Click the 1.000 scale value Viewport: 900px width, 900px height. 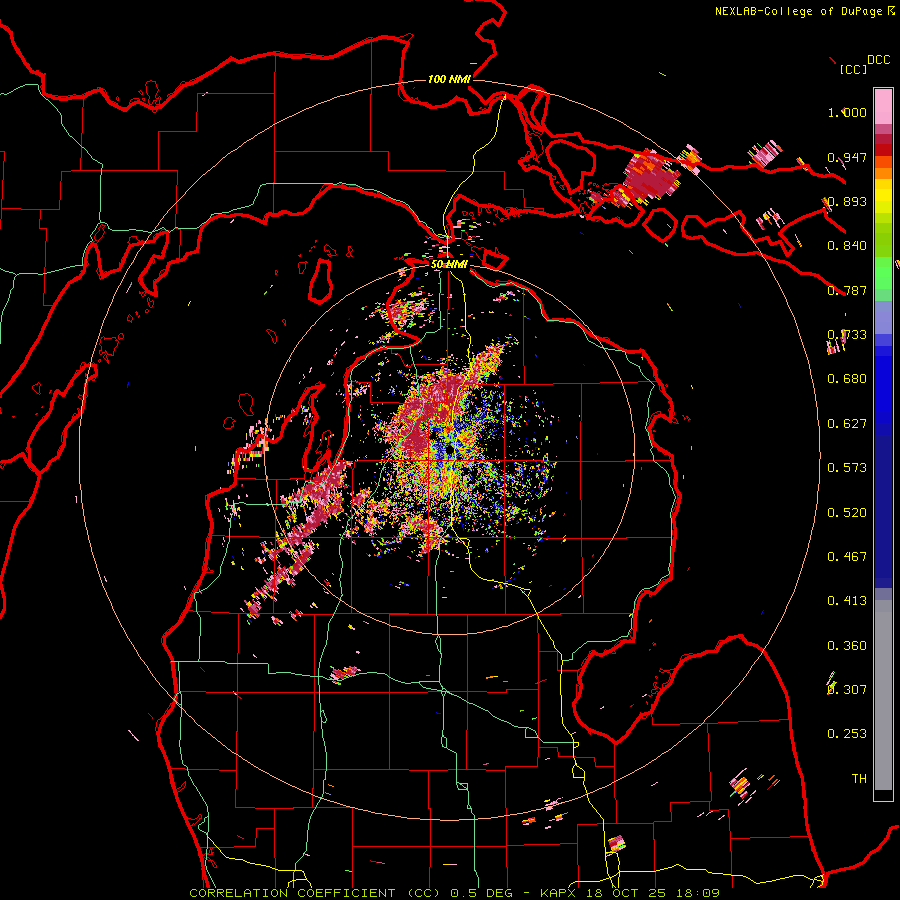(x=847, y=112)
